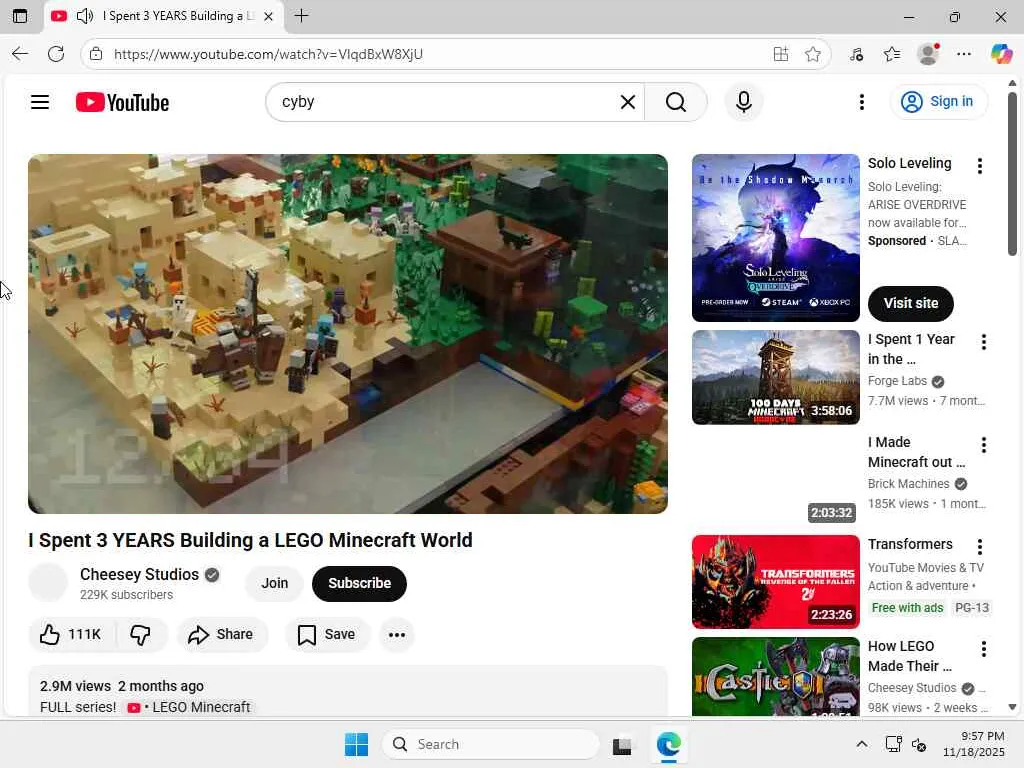
Task: Clear the search box text with X
Action: (x=628, y=102)
